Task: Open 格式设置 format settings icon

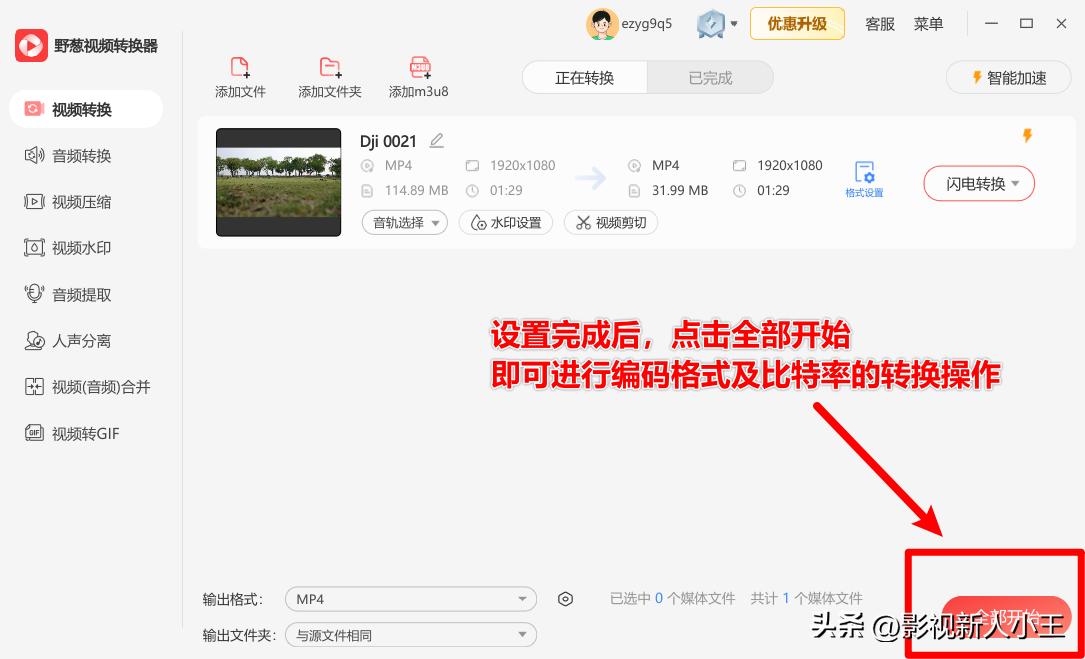Action: pos(864,173)
